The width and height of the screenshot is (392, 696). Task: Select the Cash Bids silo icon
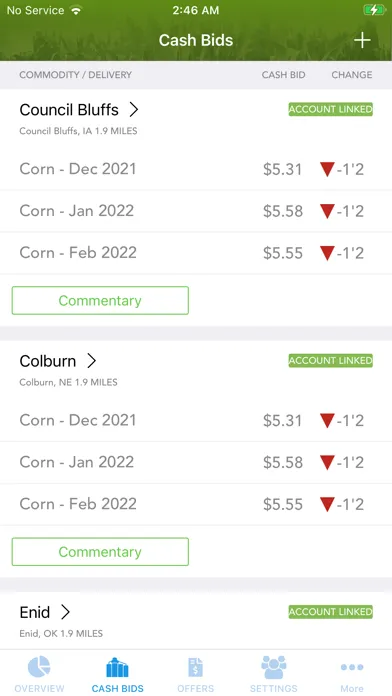click(x=117, y=668)
